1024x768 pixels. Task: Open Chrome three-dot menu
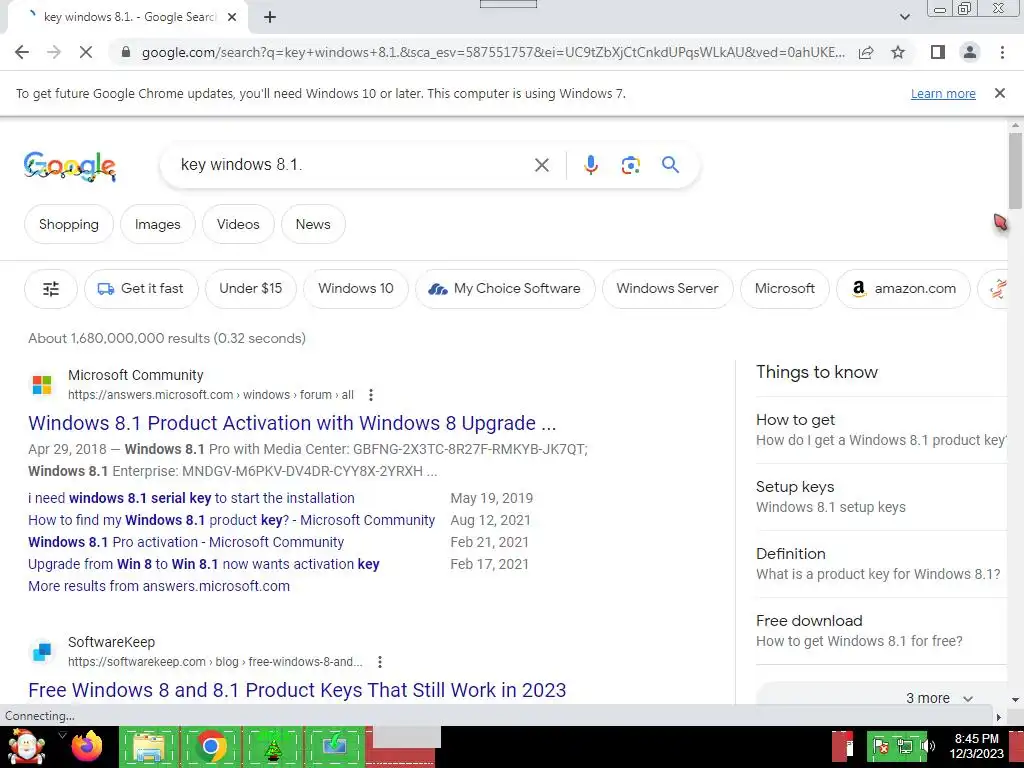(1002, 52)
